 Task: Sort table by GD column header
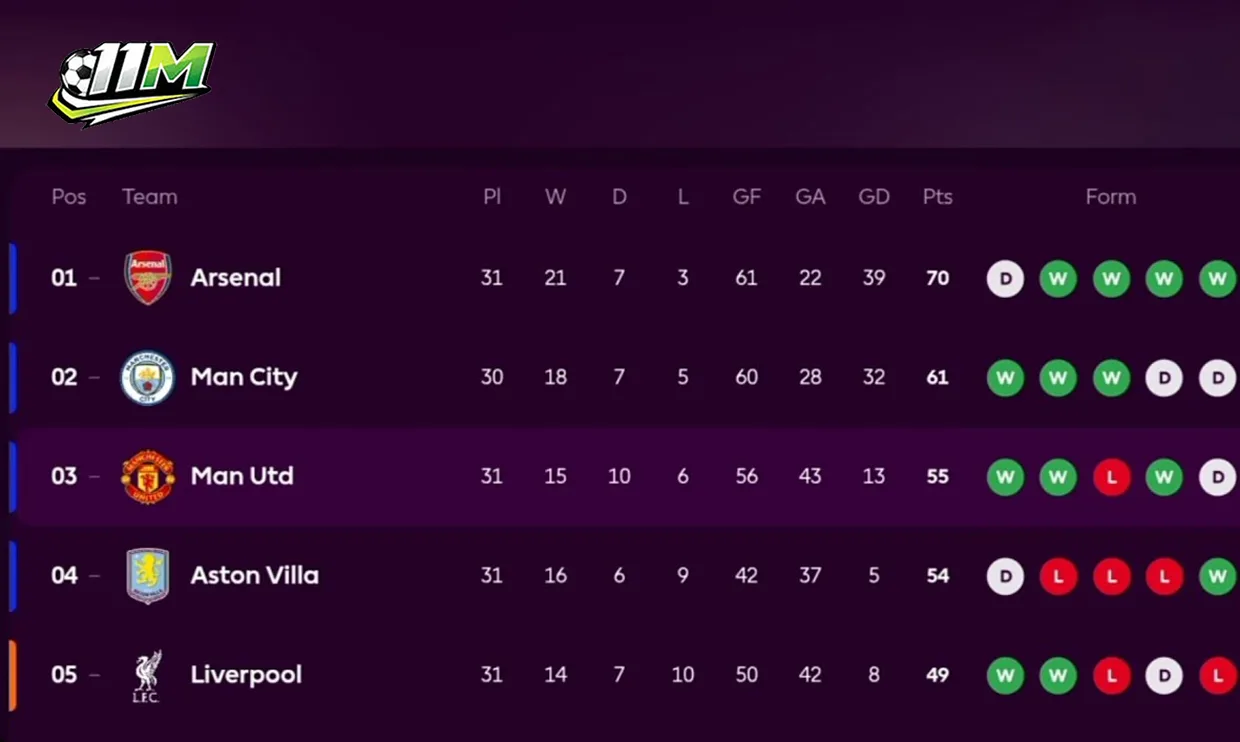tap(874, 197)
